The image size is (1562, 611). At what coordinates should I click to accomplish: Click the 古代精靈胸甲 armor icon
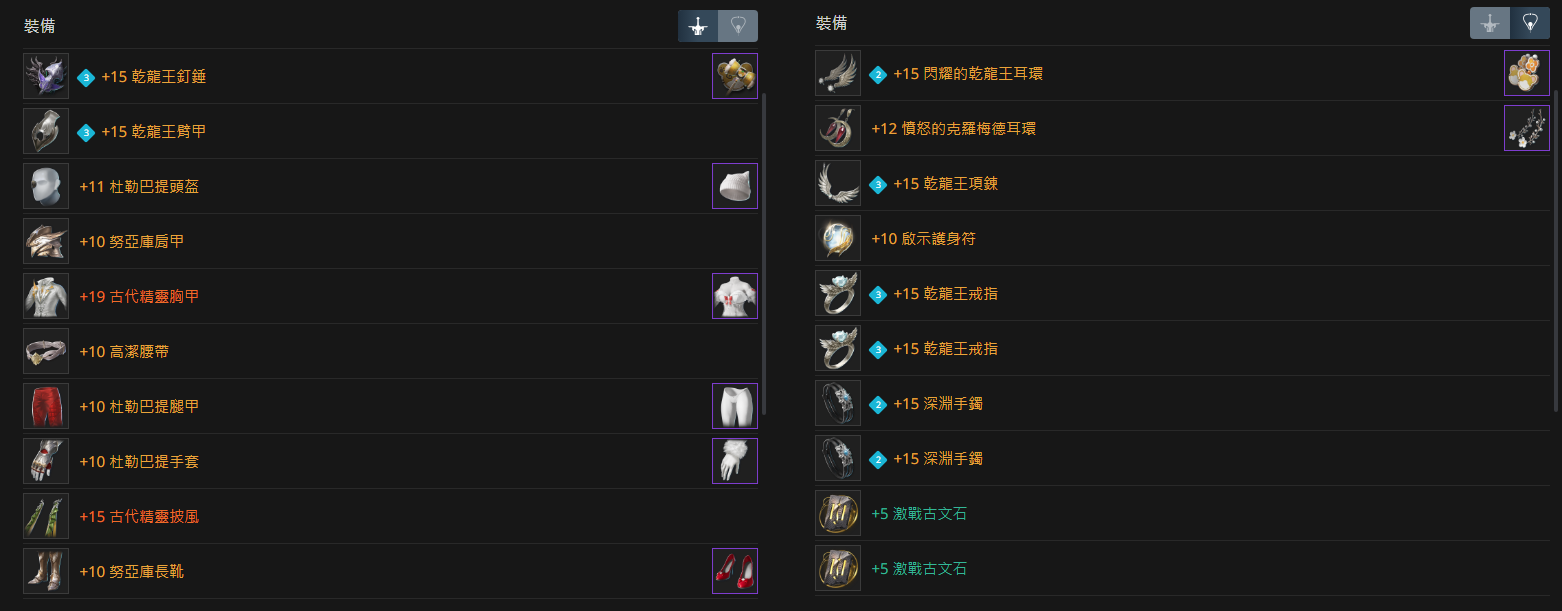click(46, 296)
